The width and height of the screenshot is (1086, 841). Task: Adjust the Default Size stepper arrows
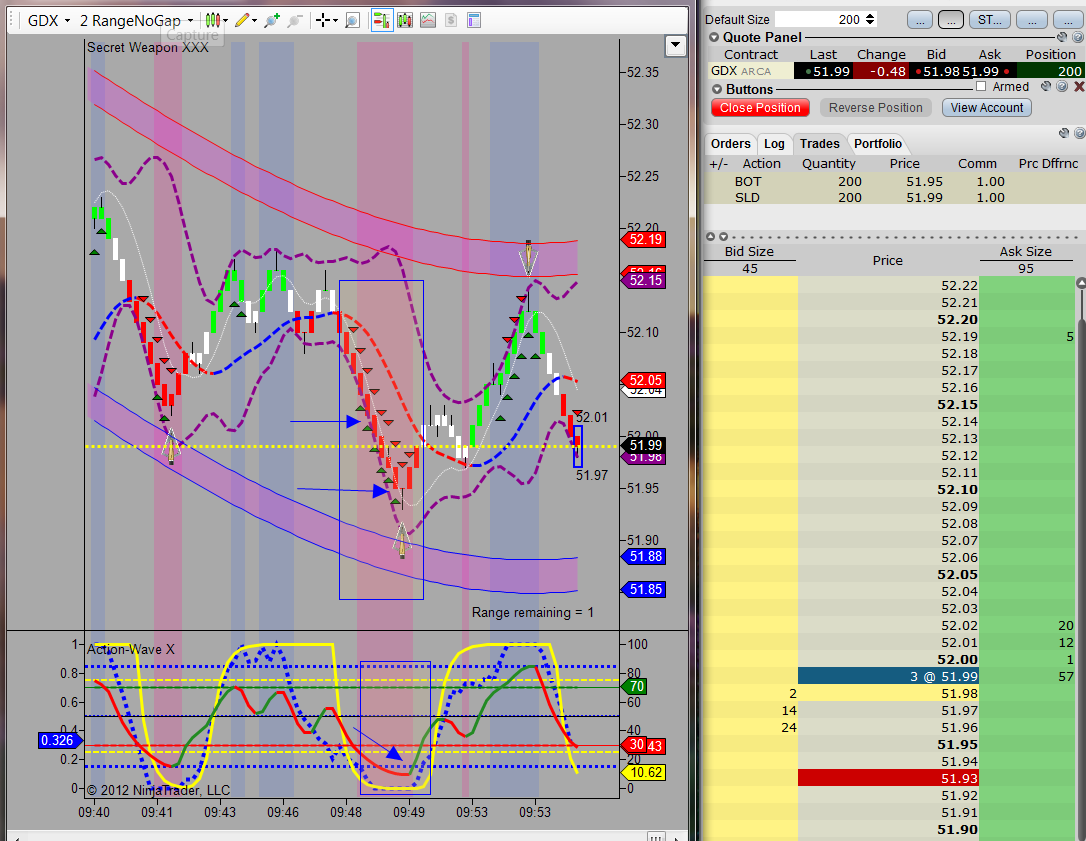pyautogui.click(x=871, y=19)
